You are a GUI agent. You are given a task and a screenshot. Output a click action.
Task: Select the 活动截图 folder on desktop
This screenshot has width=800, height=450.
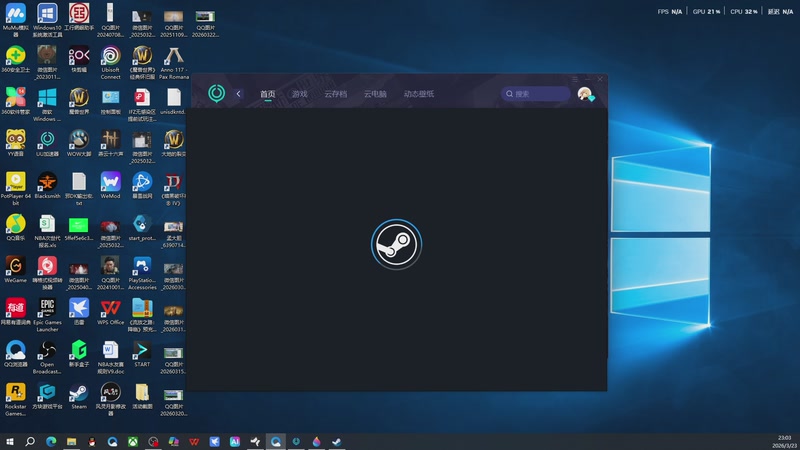click(142, 396)
